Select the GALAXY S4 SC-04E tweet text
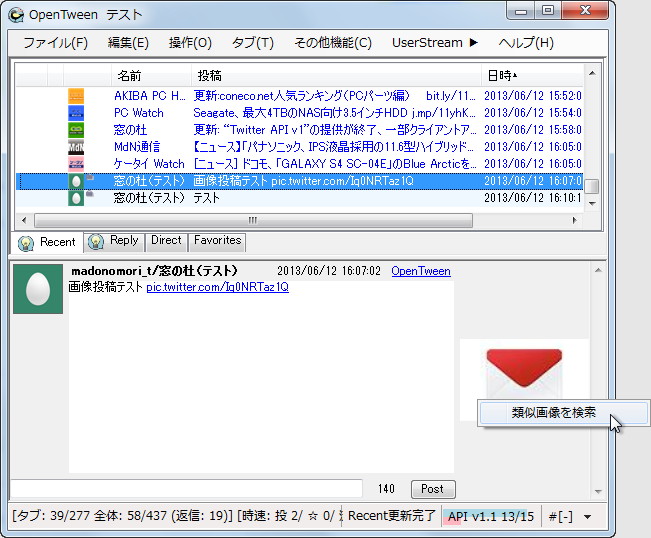The image size is (651, 538). (x=334, y=164)
